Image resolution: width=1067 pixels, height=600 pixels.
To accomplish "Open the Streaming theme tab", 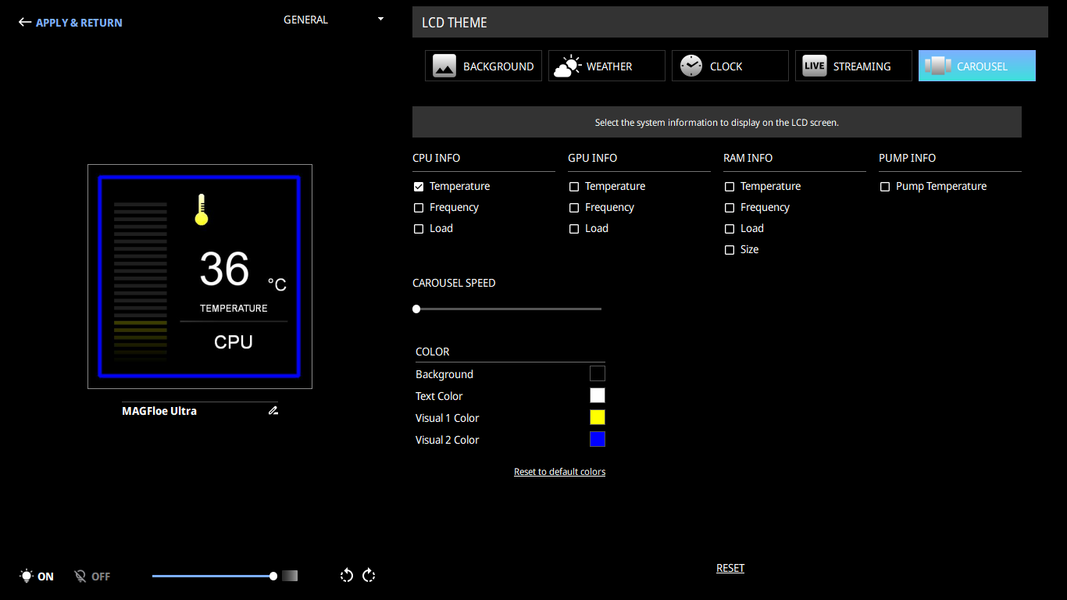I will pyautogui.click(x=853, y=66).
